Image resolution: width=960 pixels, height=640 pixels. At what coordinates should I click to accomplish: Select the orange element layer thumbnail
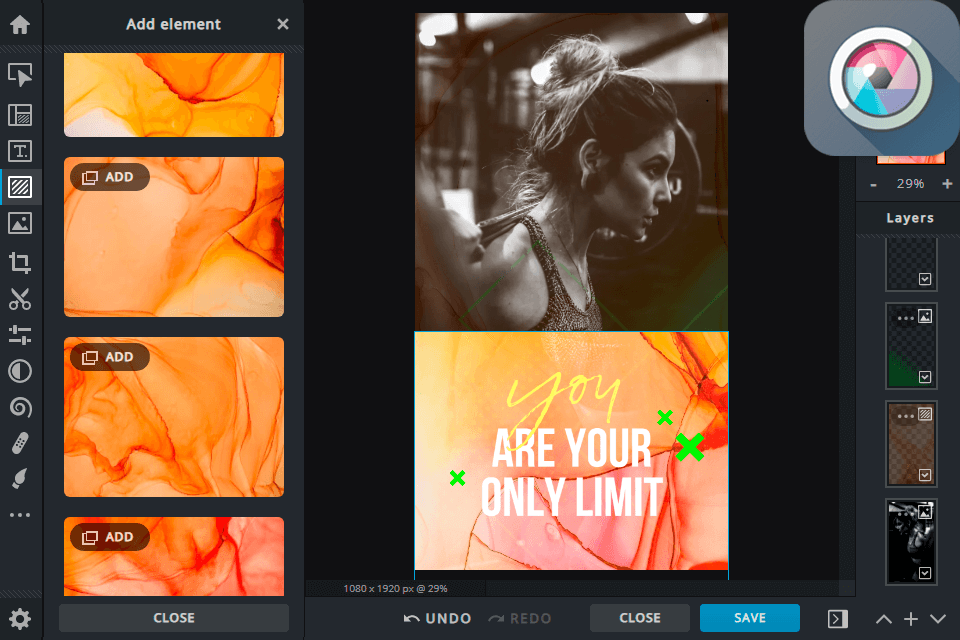point(911,443)
